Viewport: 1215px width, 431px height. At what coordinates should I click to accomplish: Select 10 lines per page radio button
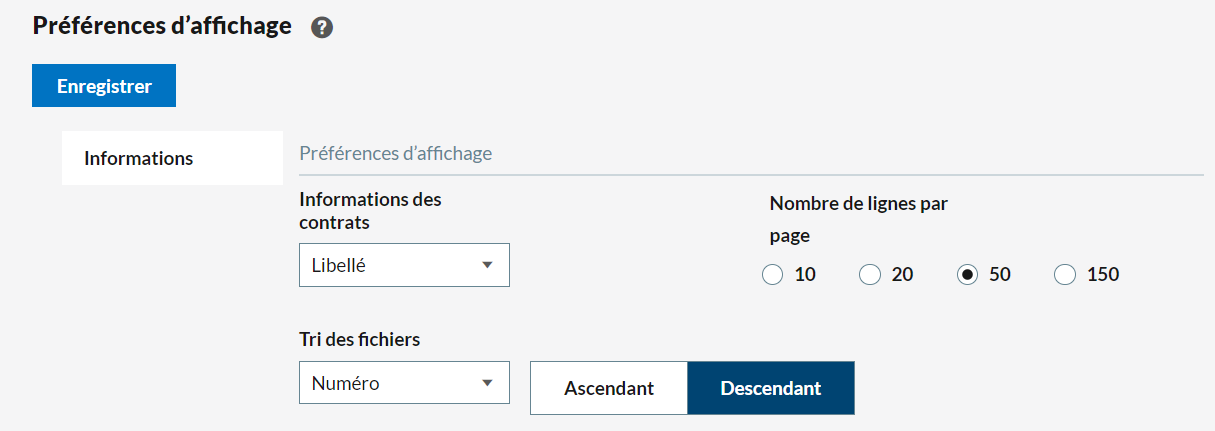(x=772, y=274)
